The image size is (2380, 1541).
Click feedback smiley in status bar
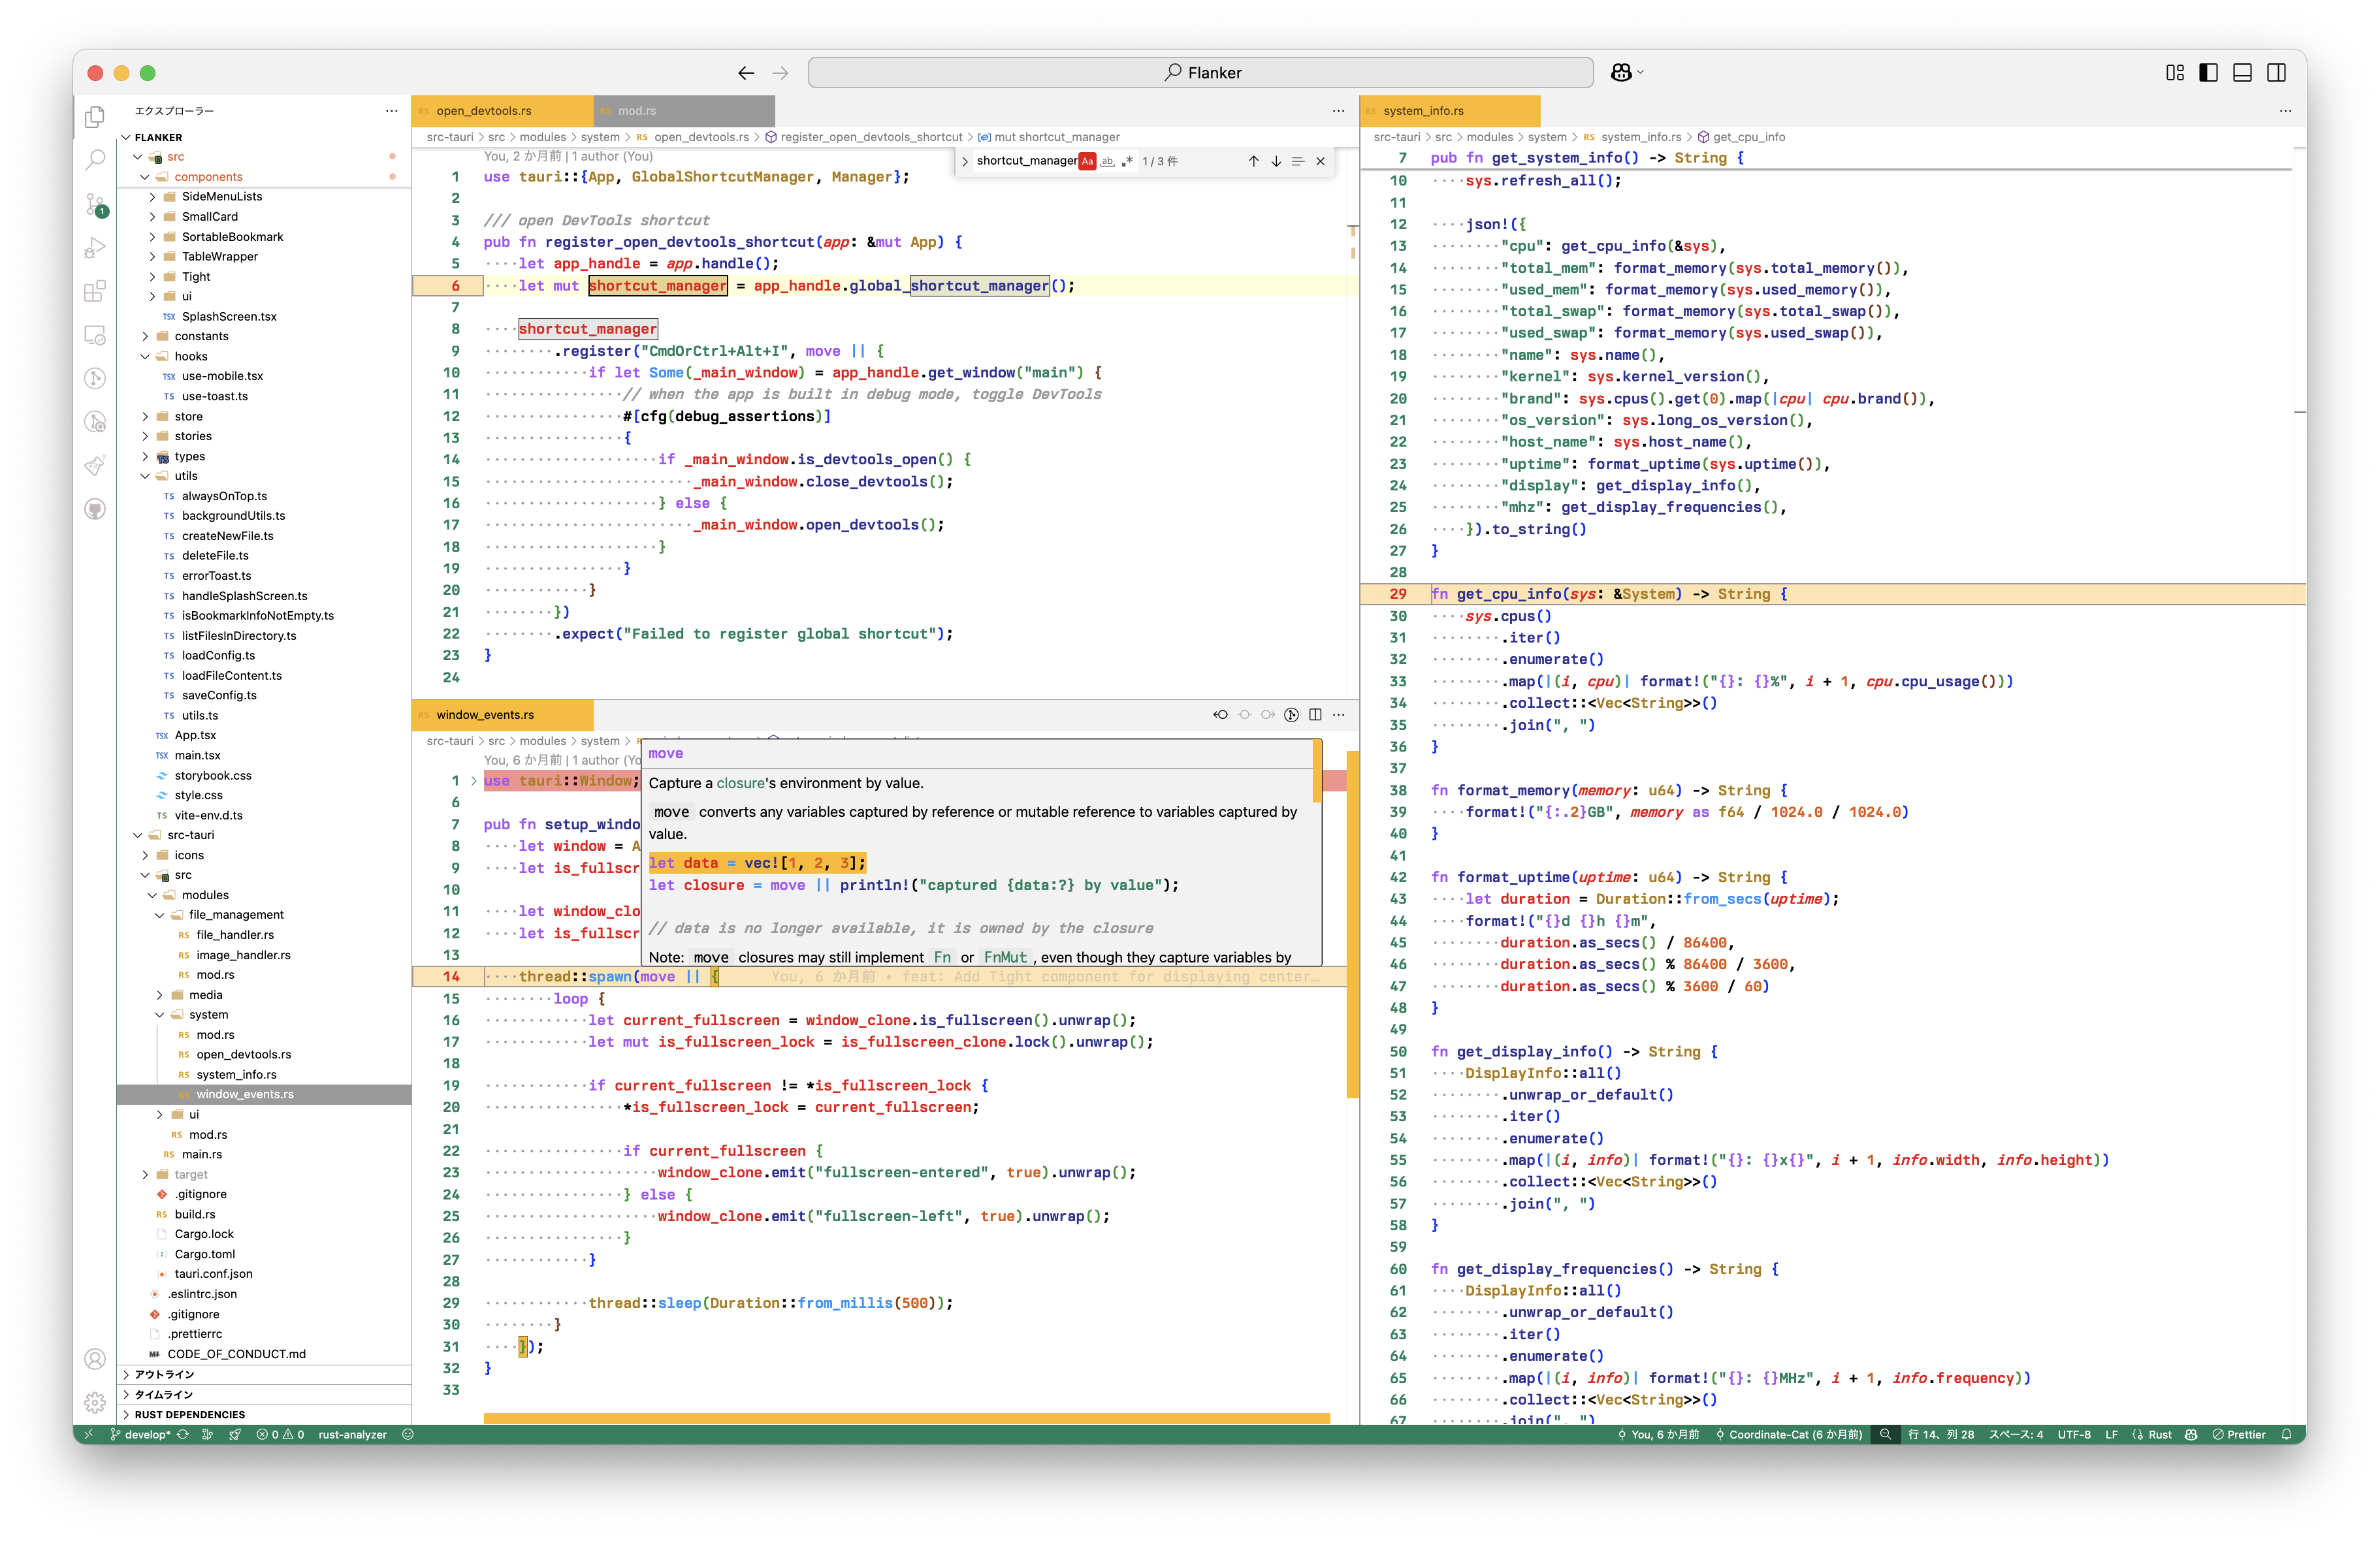tap(408, 1434)
